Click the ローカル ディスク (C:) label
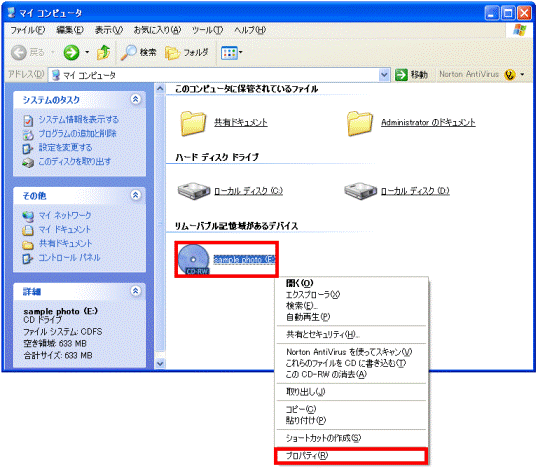Image resolution: width=538 pixels, height=469 pixels. pyautogui.click(x=248, y=191)
